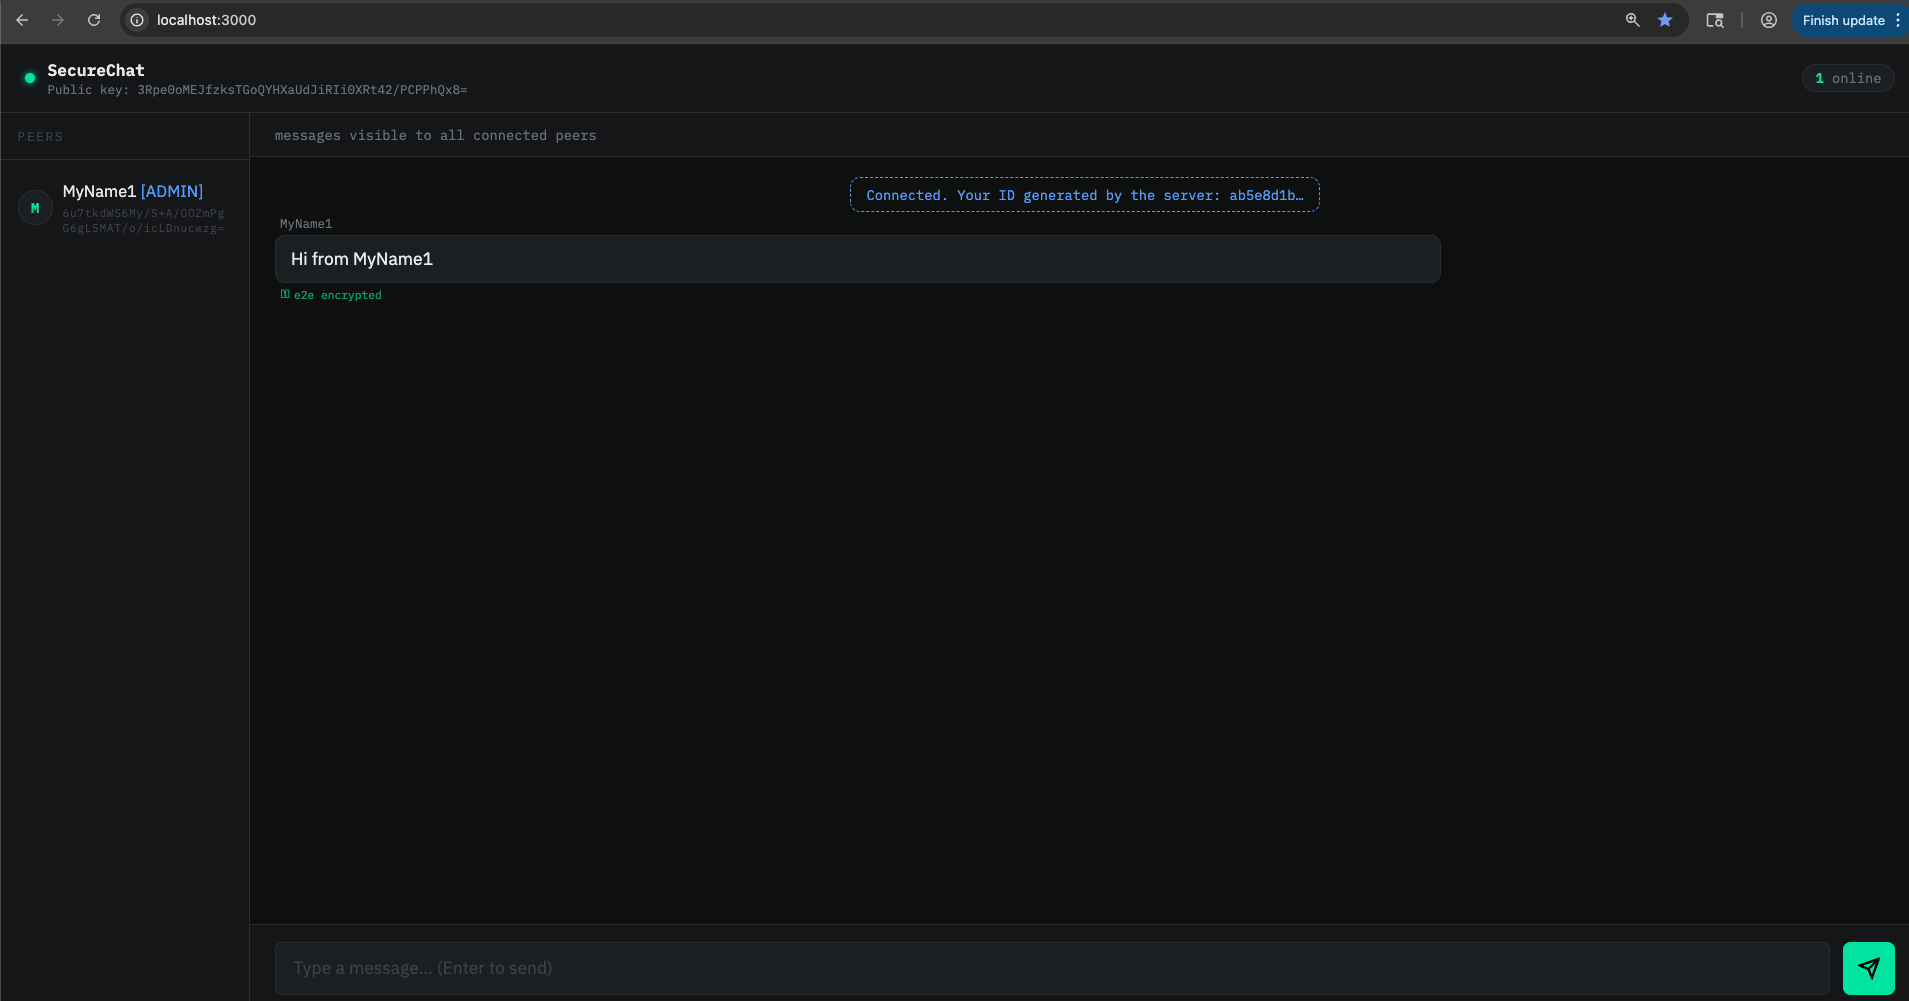Open the browser profile account icon
This screenshot has height=1001, width=1909.
(1768, 19)
